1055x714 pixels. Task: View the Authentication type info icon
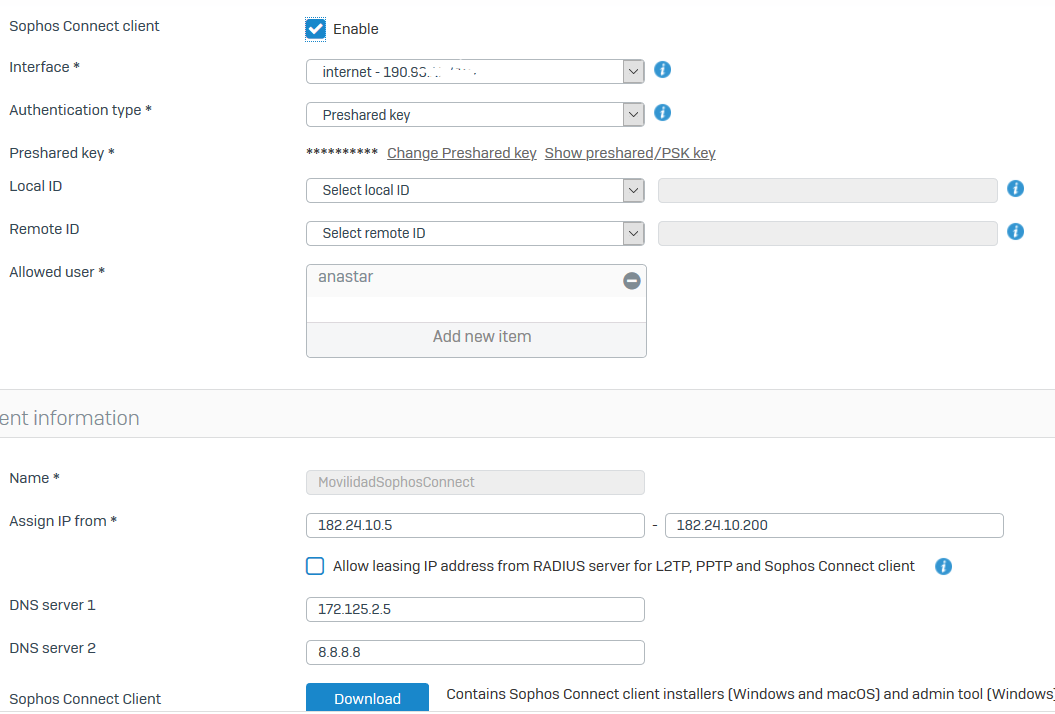click(x=662, y=113)
